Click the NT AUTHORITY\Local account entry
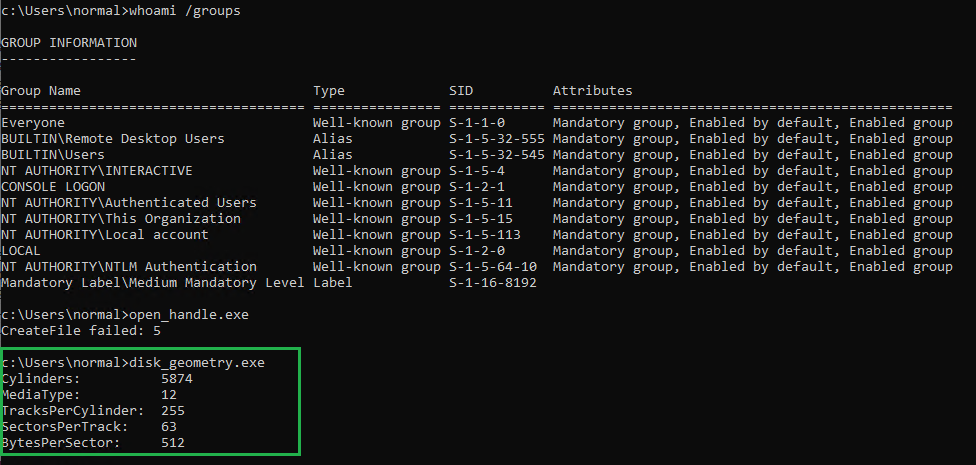The width and height of the screenshot is (976, 465). coord(104,235)
